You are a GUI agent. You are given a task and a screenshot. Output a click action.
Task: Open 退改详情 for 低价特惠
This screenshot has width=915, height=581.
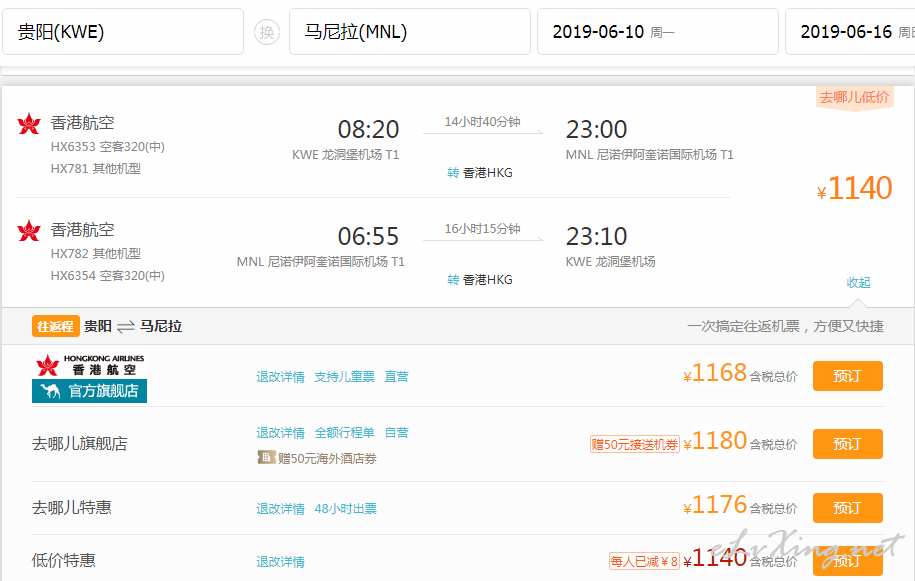281,562
